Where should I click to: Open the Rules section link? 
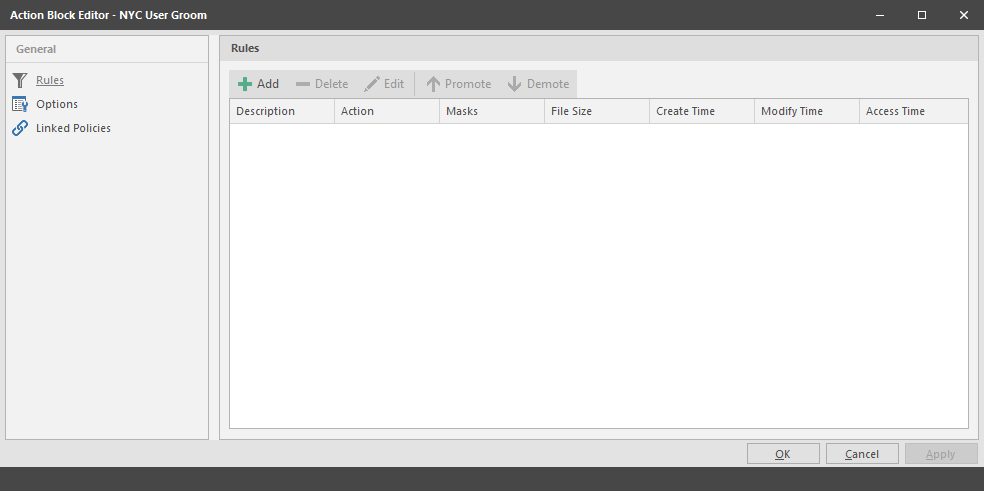click(50, 80)
